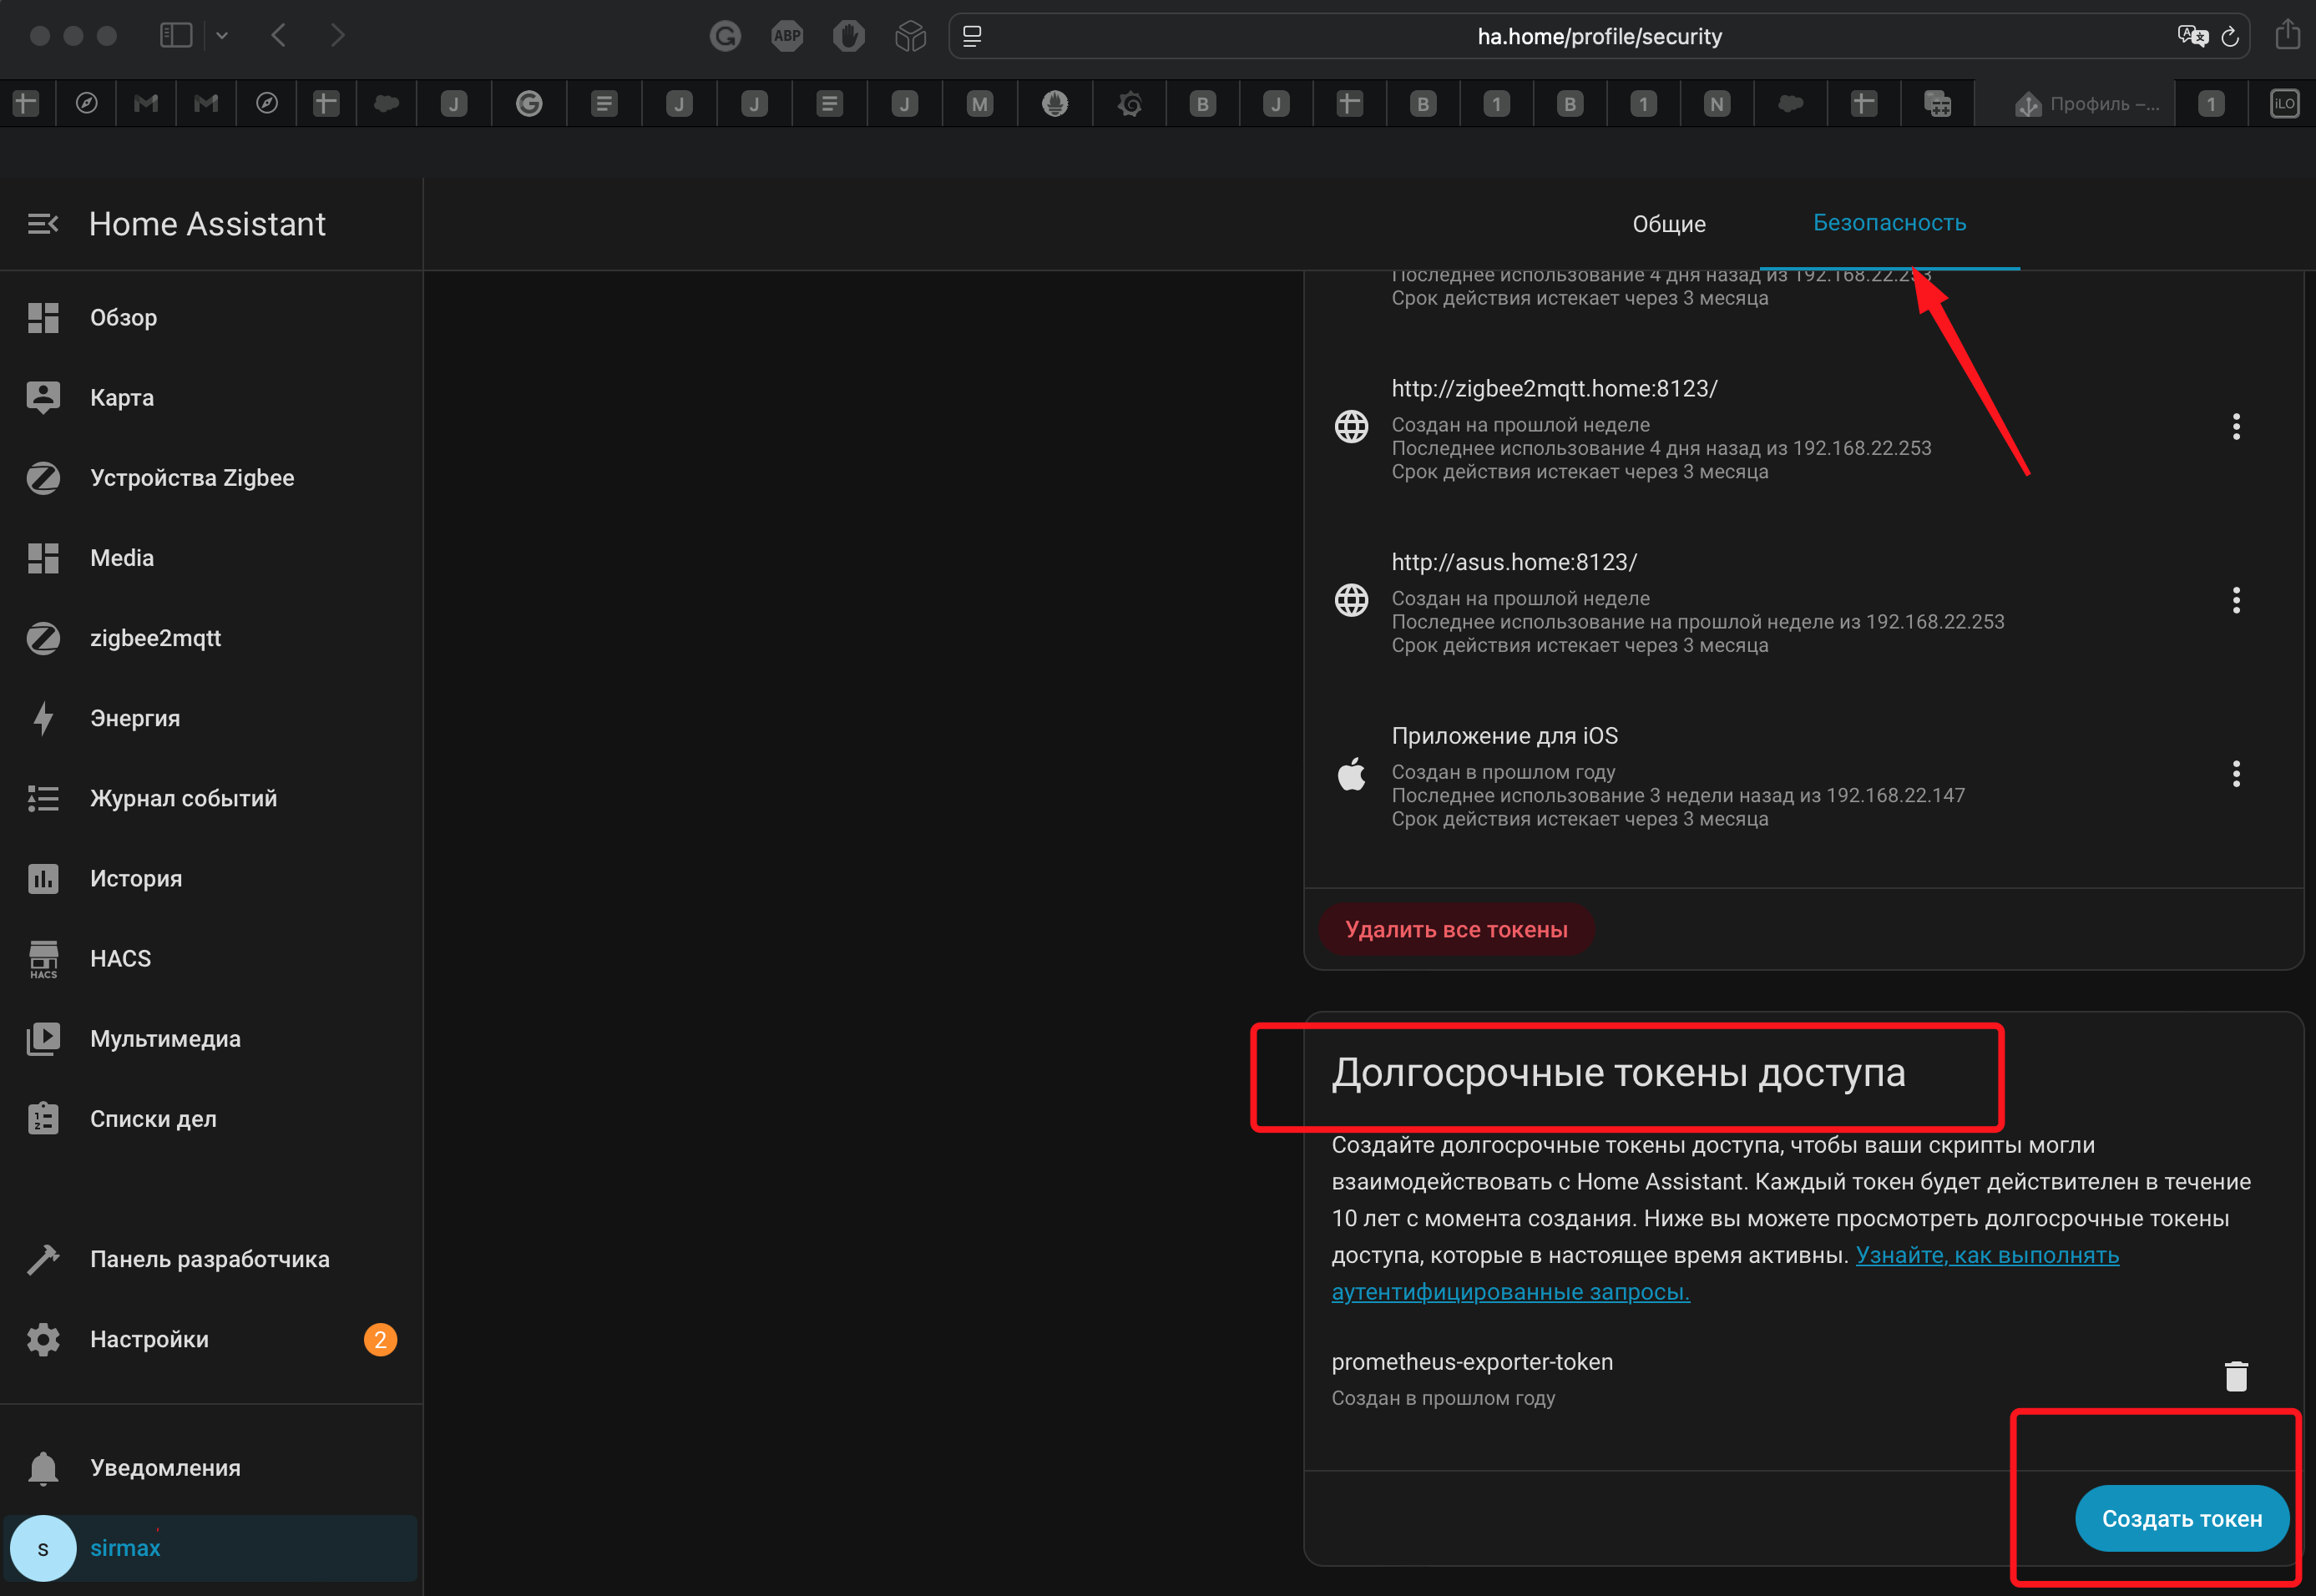Image resolution: width=2316 pixels, height=1596 pixels.
Task: Select the Безопасность tab
Action: click(1889, 223)
